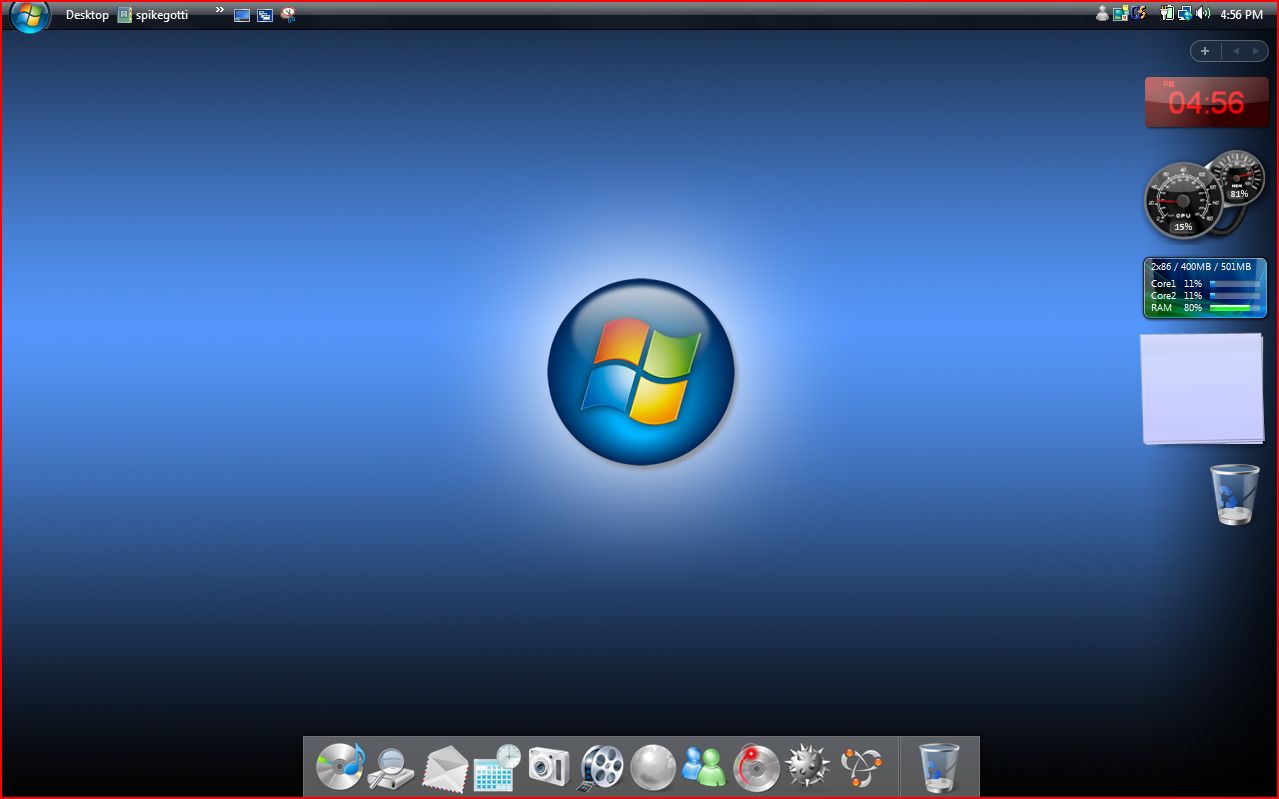Open the magnifier over drive dock icon
The width and height of the screenshot is (1279, 799).
(390, 769)
